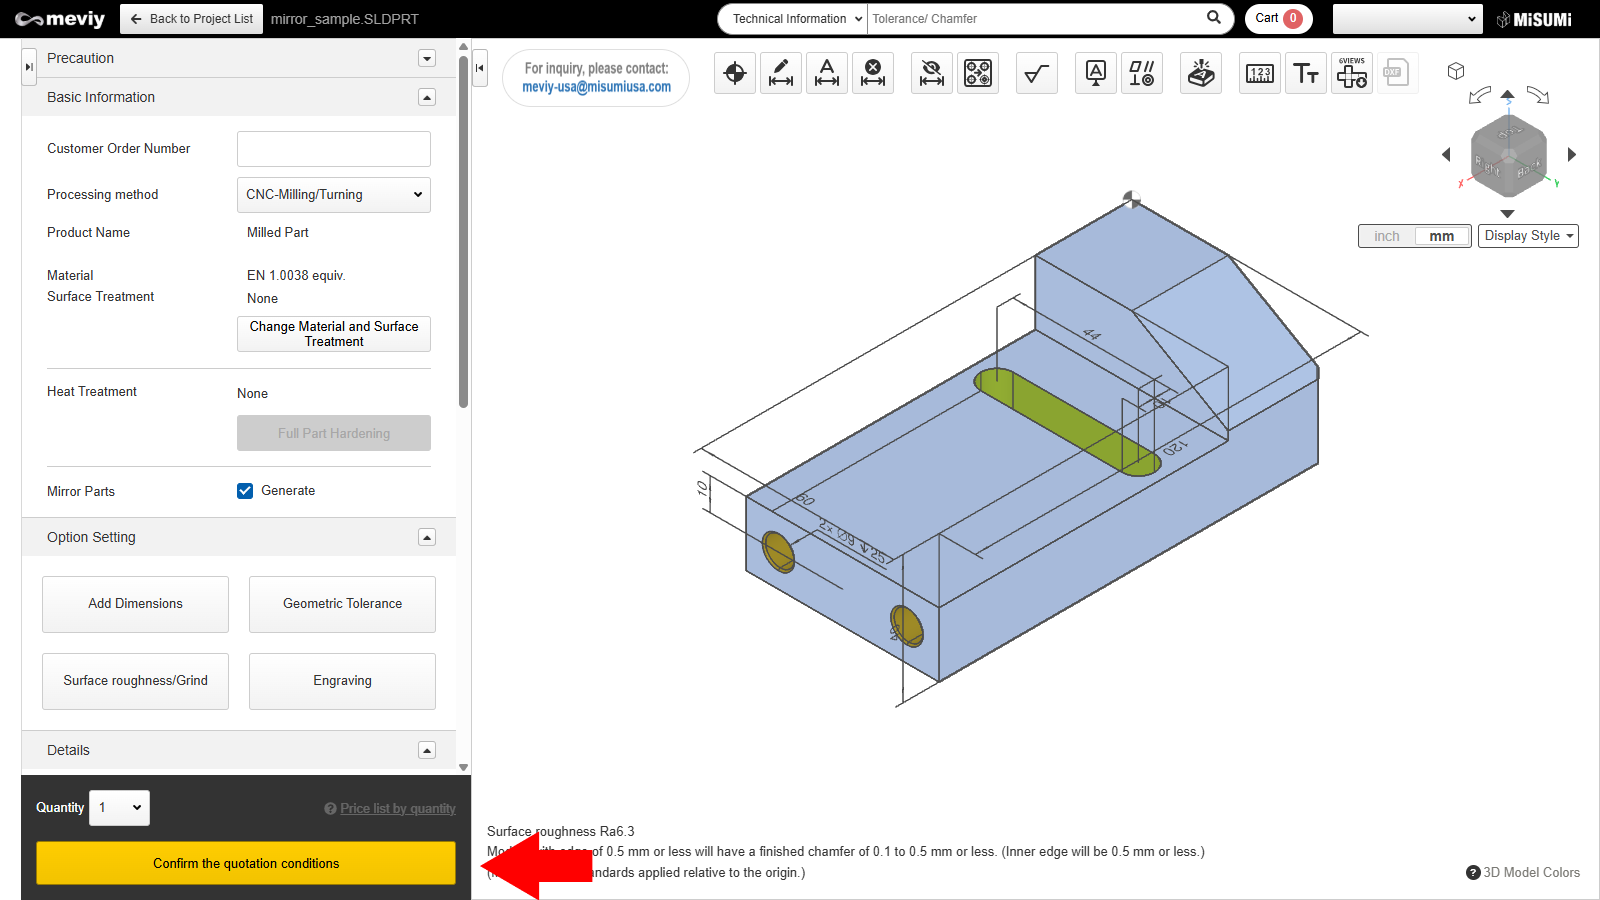Uncheck the Mirror Parts Generate checkbox
This screenshot has height=900, width=1600.
point(245,491)
